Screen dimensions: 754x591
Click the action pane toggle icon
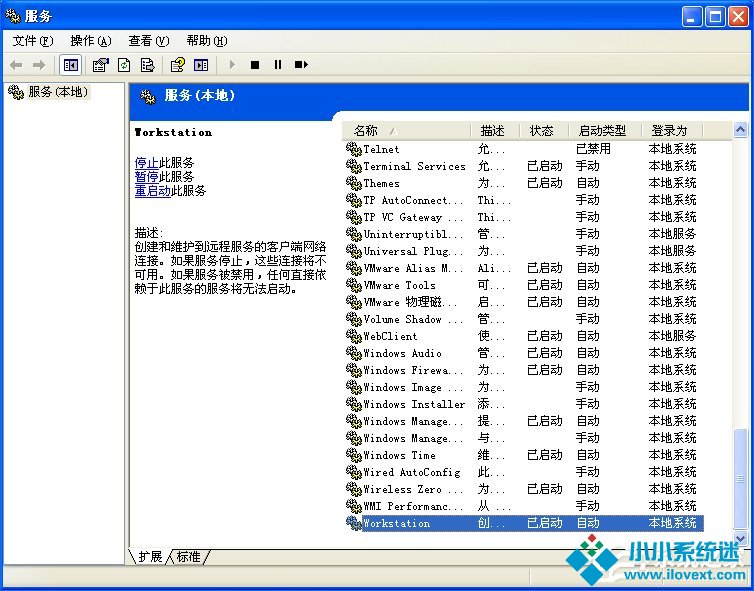201,65
